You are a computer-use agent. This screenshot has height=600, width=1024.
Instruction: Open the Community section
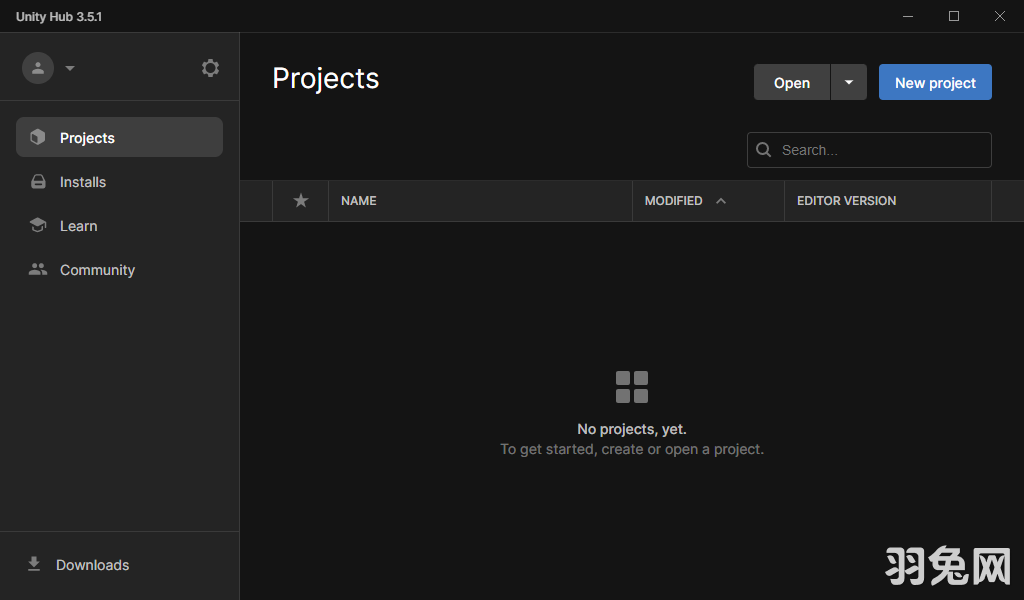tap(97, 270)
